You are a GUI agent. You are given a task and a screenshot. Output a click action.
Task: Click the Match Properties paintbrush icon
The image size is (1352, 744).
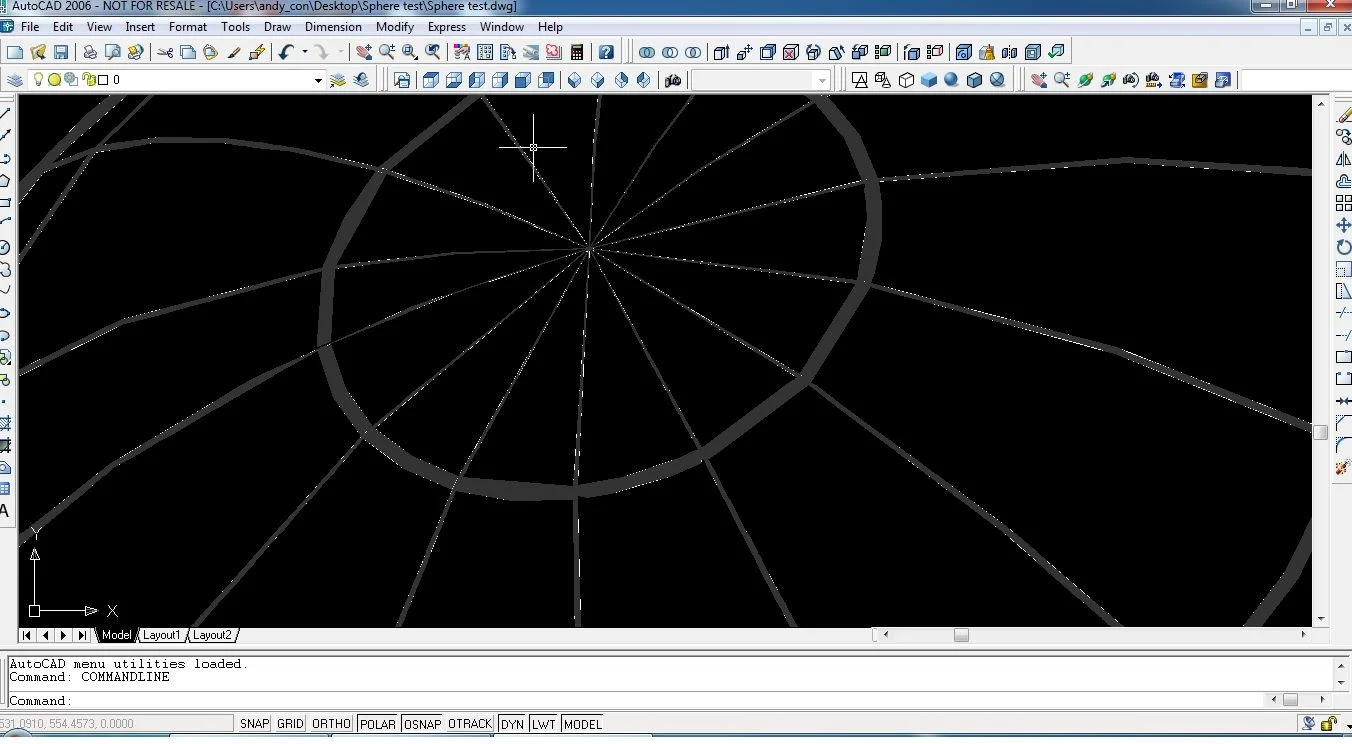234,52
